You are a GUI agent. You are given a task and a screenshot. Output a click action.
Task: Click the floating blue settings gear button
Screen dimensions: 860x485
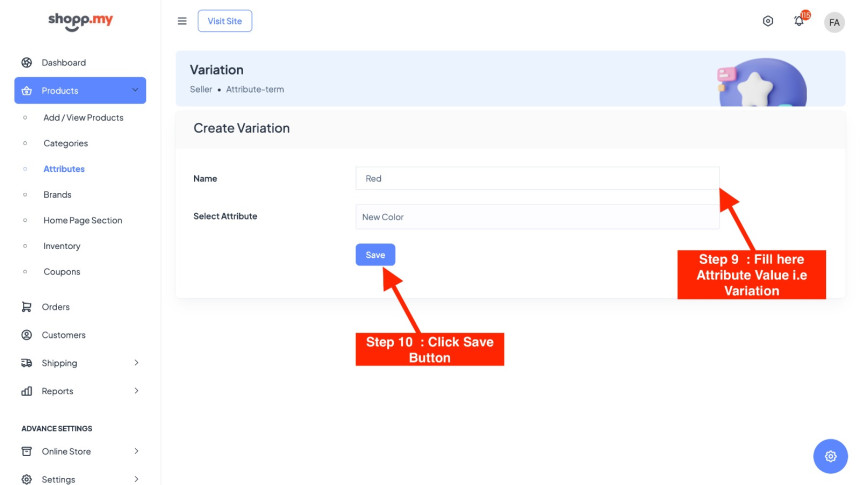[830, 456]
